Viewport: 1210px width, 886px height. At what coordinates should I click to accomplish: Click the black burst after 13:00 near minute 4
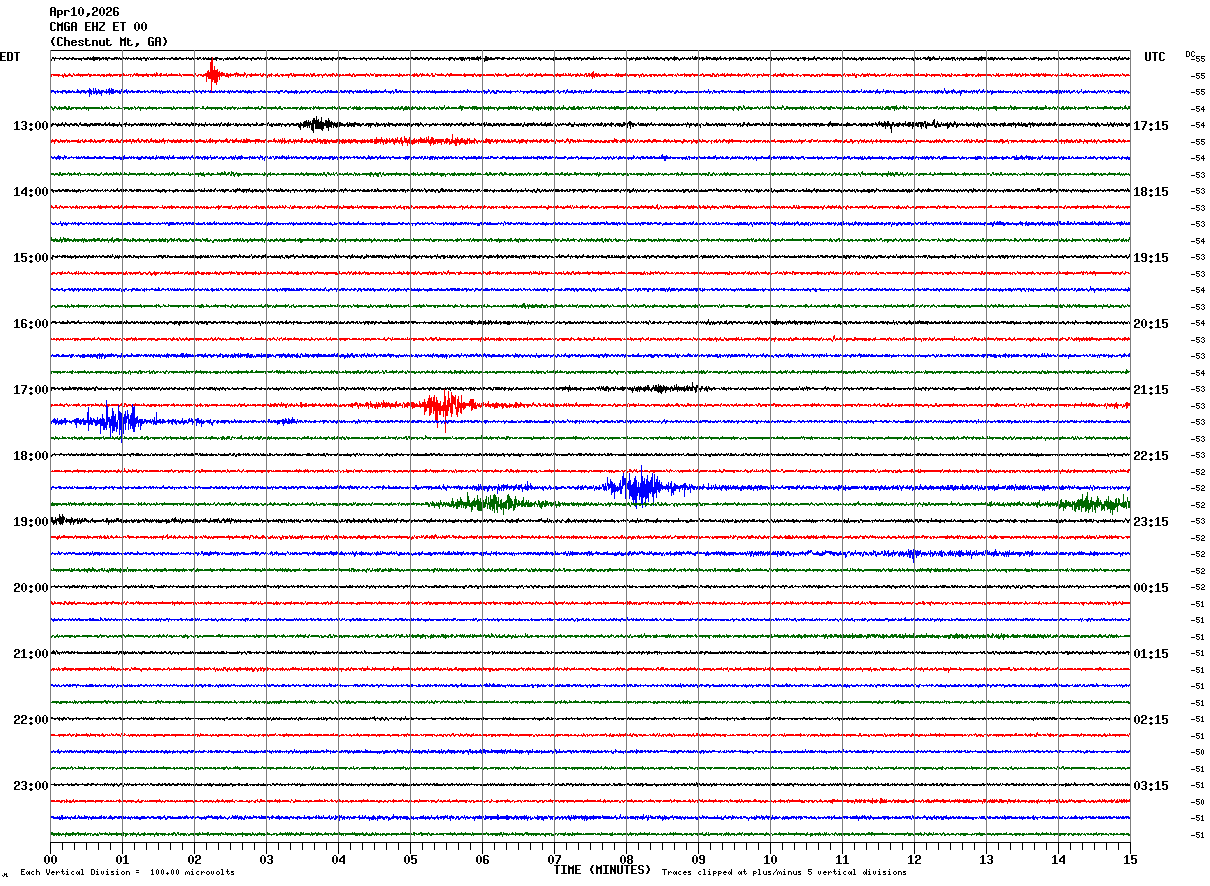pyautogui.click(x=319, y=124)
